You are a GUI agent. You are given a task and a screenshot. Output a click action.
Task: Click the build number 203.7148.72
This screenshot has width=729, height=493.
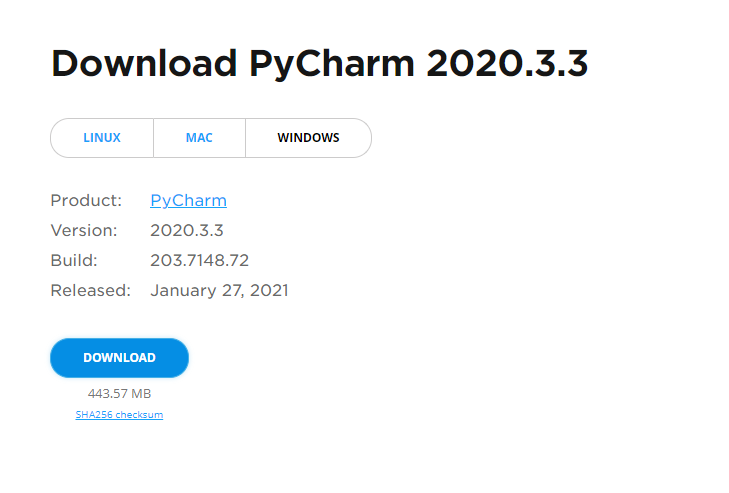(x=199, y=261)
